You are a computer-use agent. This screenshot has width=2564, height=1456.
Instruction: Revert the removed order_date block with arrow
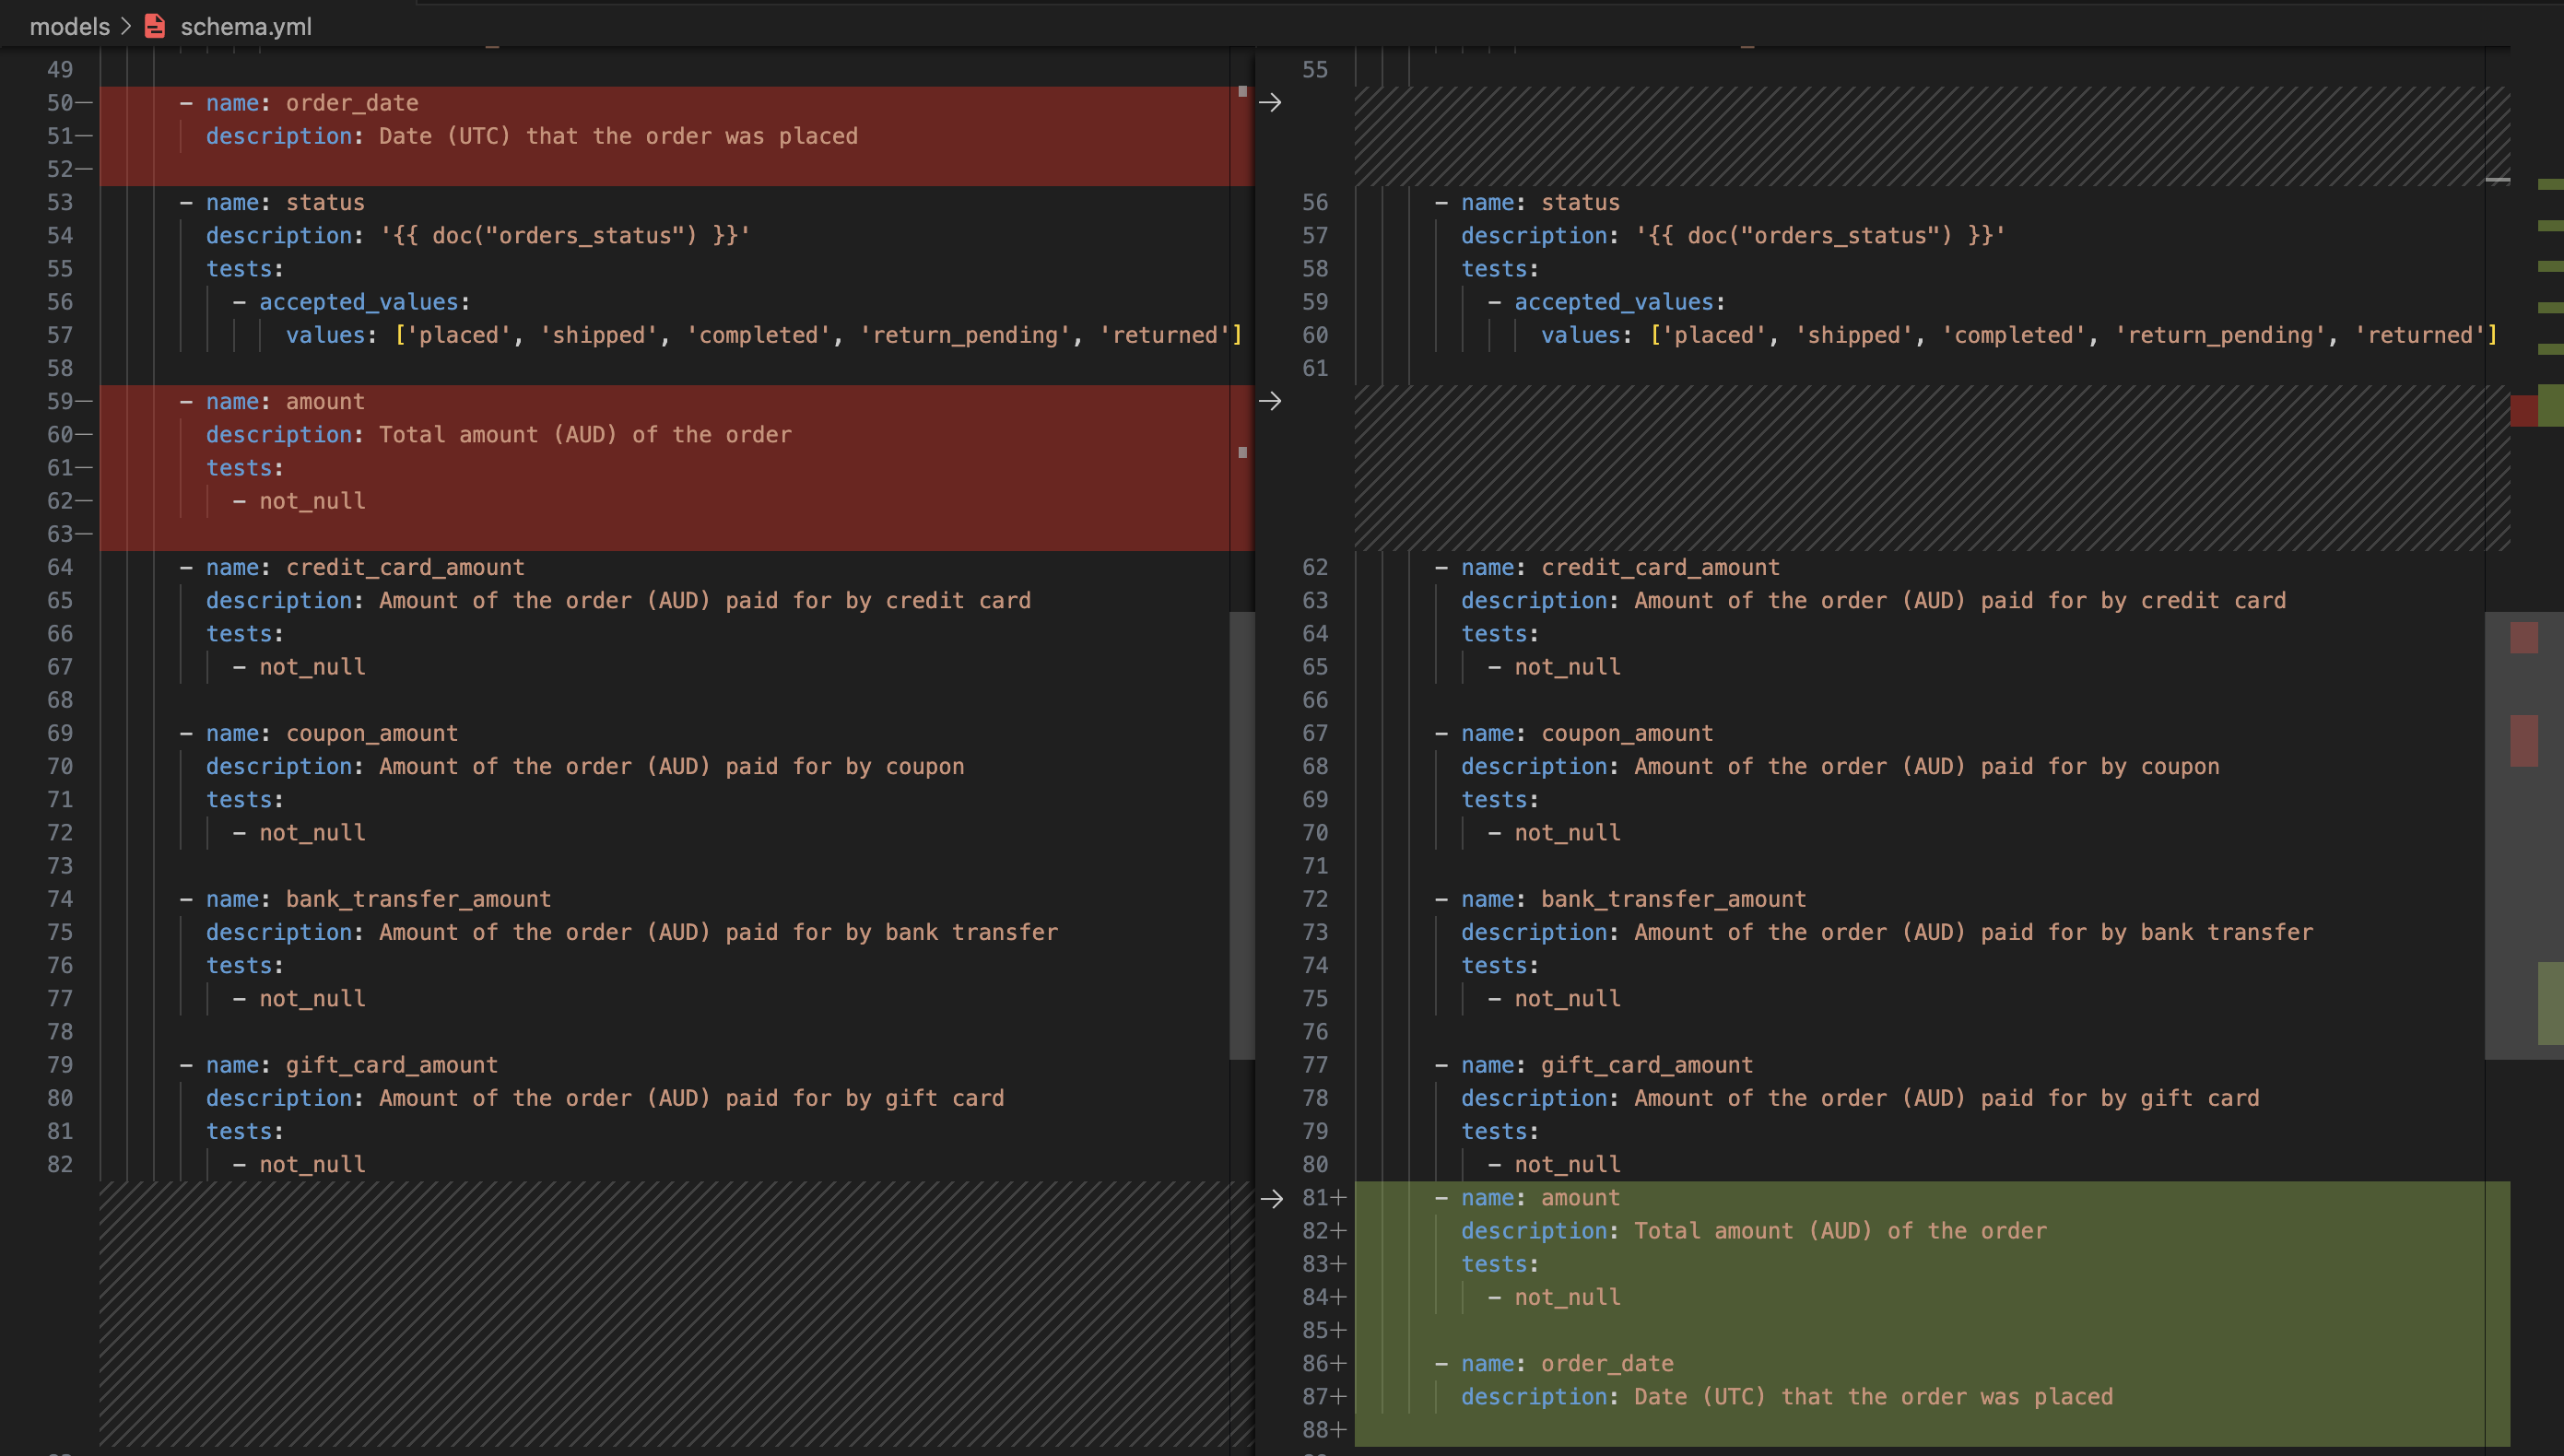click(x=1270, y=102)
